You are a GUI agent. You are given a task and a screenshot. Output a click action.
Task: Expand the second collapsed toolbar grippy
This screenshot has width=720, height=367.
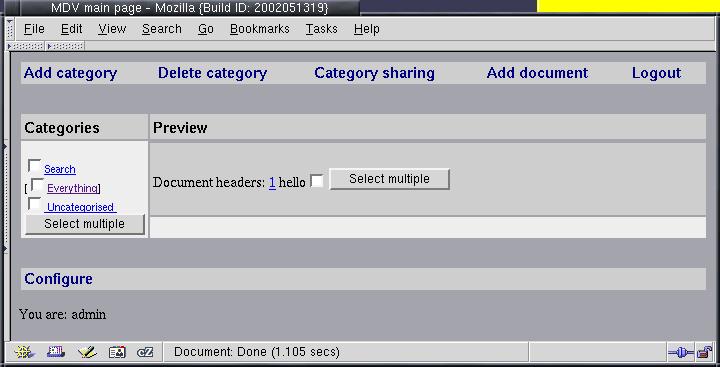(x=65, y=46)
